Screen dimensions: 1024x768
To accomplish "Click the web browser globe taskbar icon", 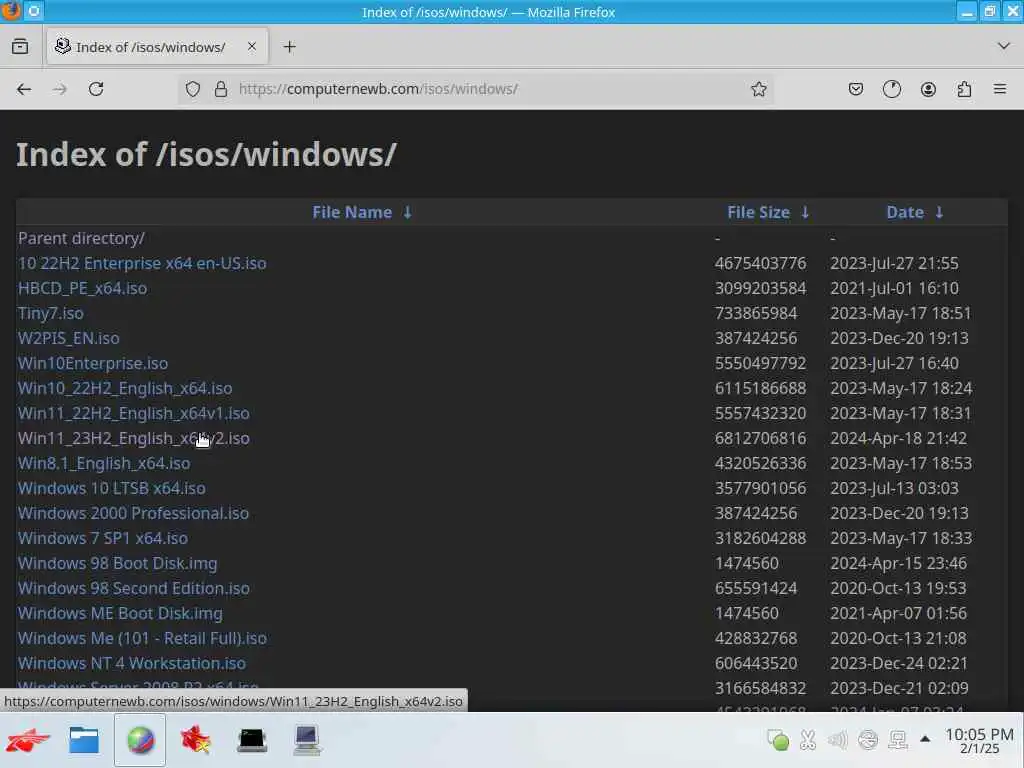I will pyautogui.click(x=140, y=741).
